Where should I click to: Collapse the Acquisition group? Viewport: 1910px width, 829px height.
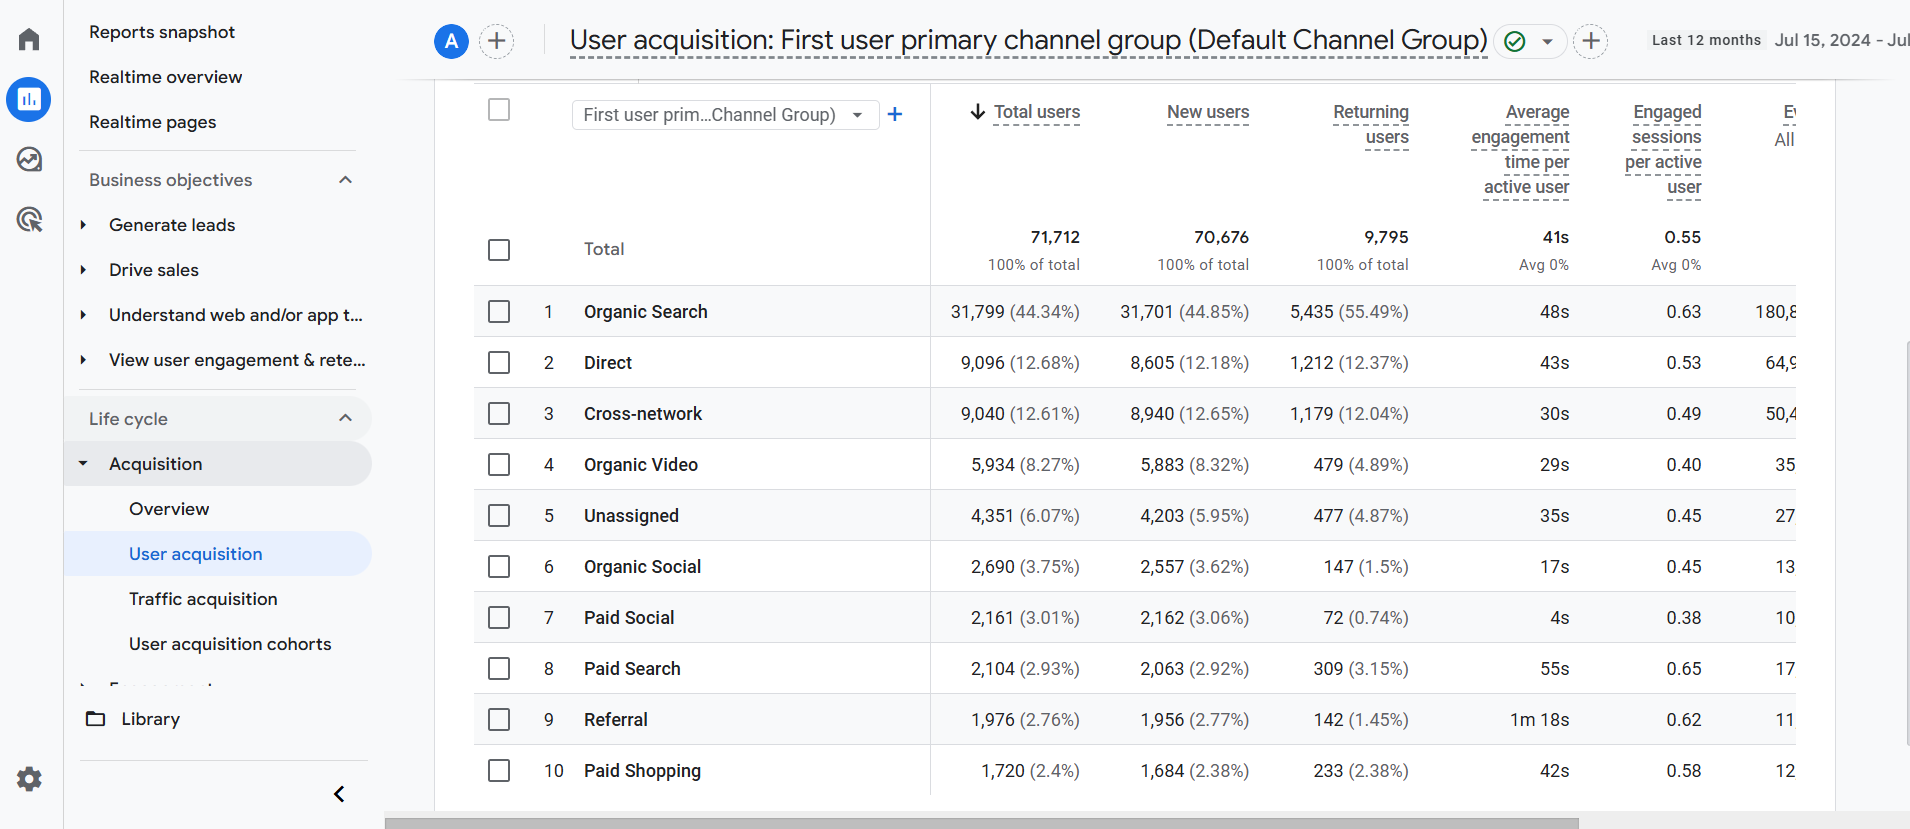[x=83, y=464]
